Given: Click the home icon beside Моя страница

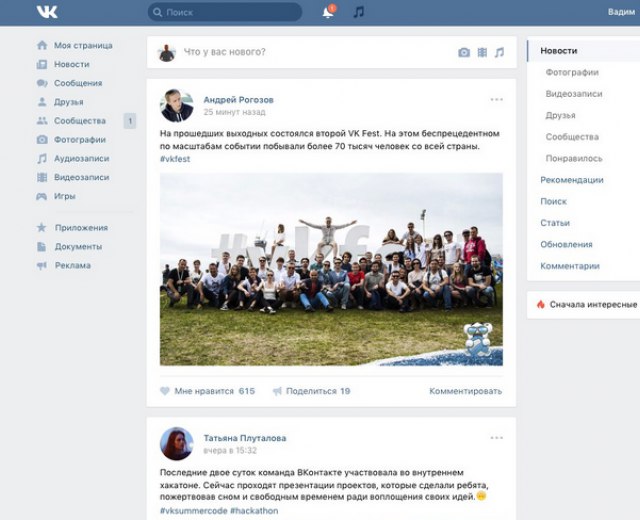Looking at the screenshot, I should point(42,45).
